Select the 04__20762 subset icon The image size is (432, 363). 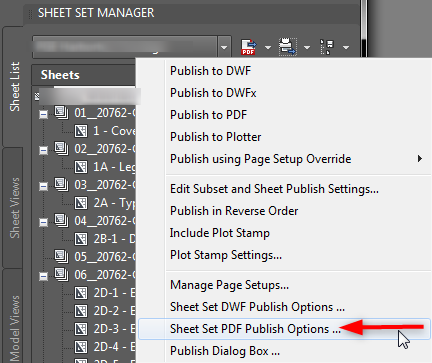coord(61,221)
